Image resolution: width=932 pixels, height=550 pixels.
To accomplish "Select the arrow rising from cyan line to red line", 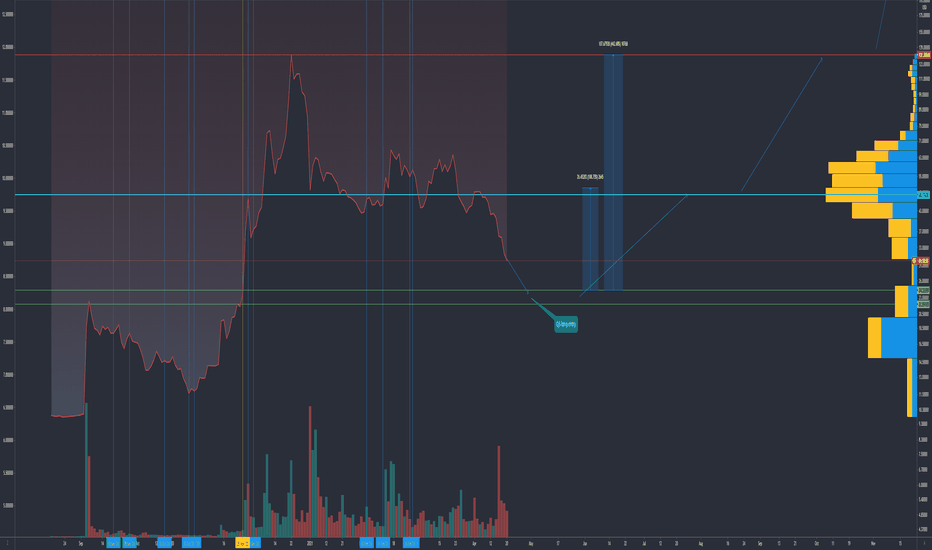I will (x=782, y=124).
